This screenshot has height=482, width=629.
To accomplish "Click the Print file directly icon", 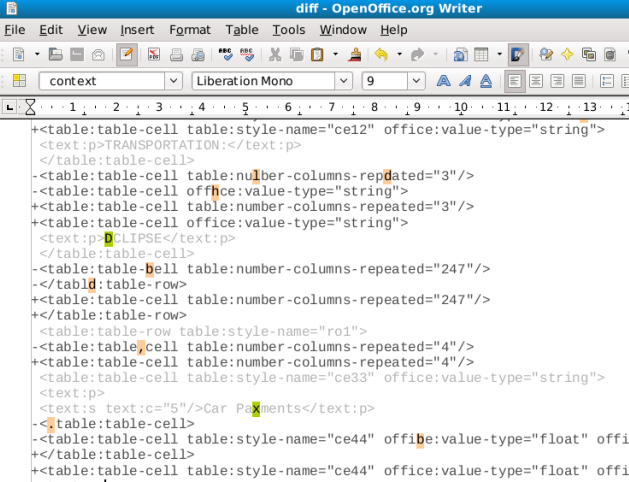I will click(177, 54).
